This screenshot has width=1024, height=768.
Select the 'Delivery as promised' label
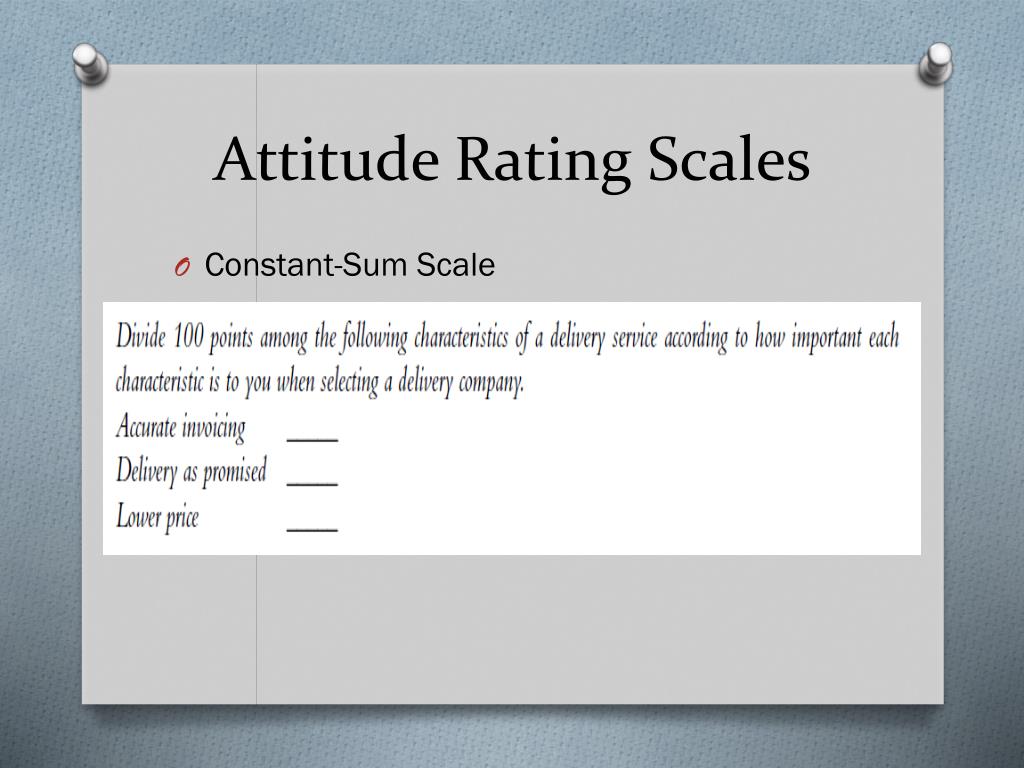click(x=191, y=472)
